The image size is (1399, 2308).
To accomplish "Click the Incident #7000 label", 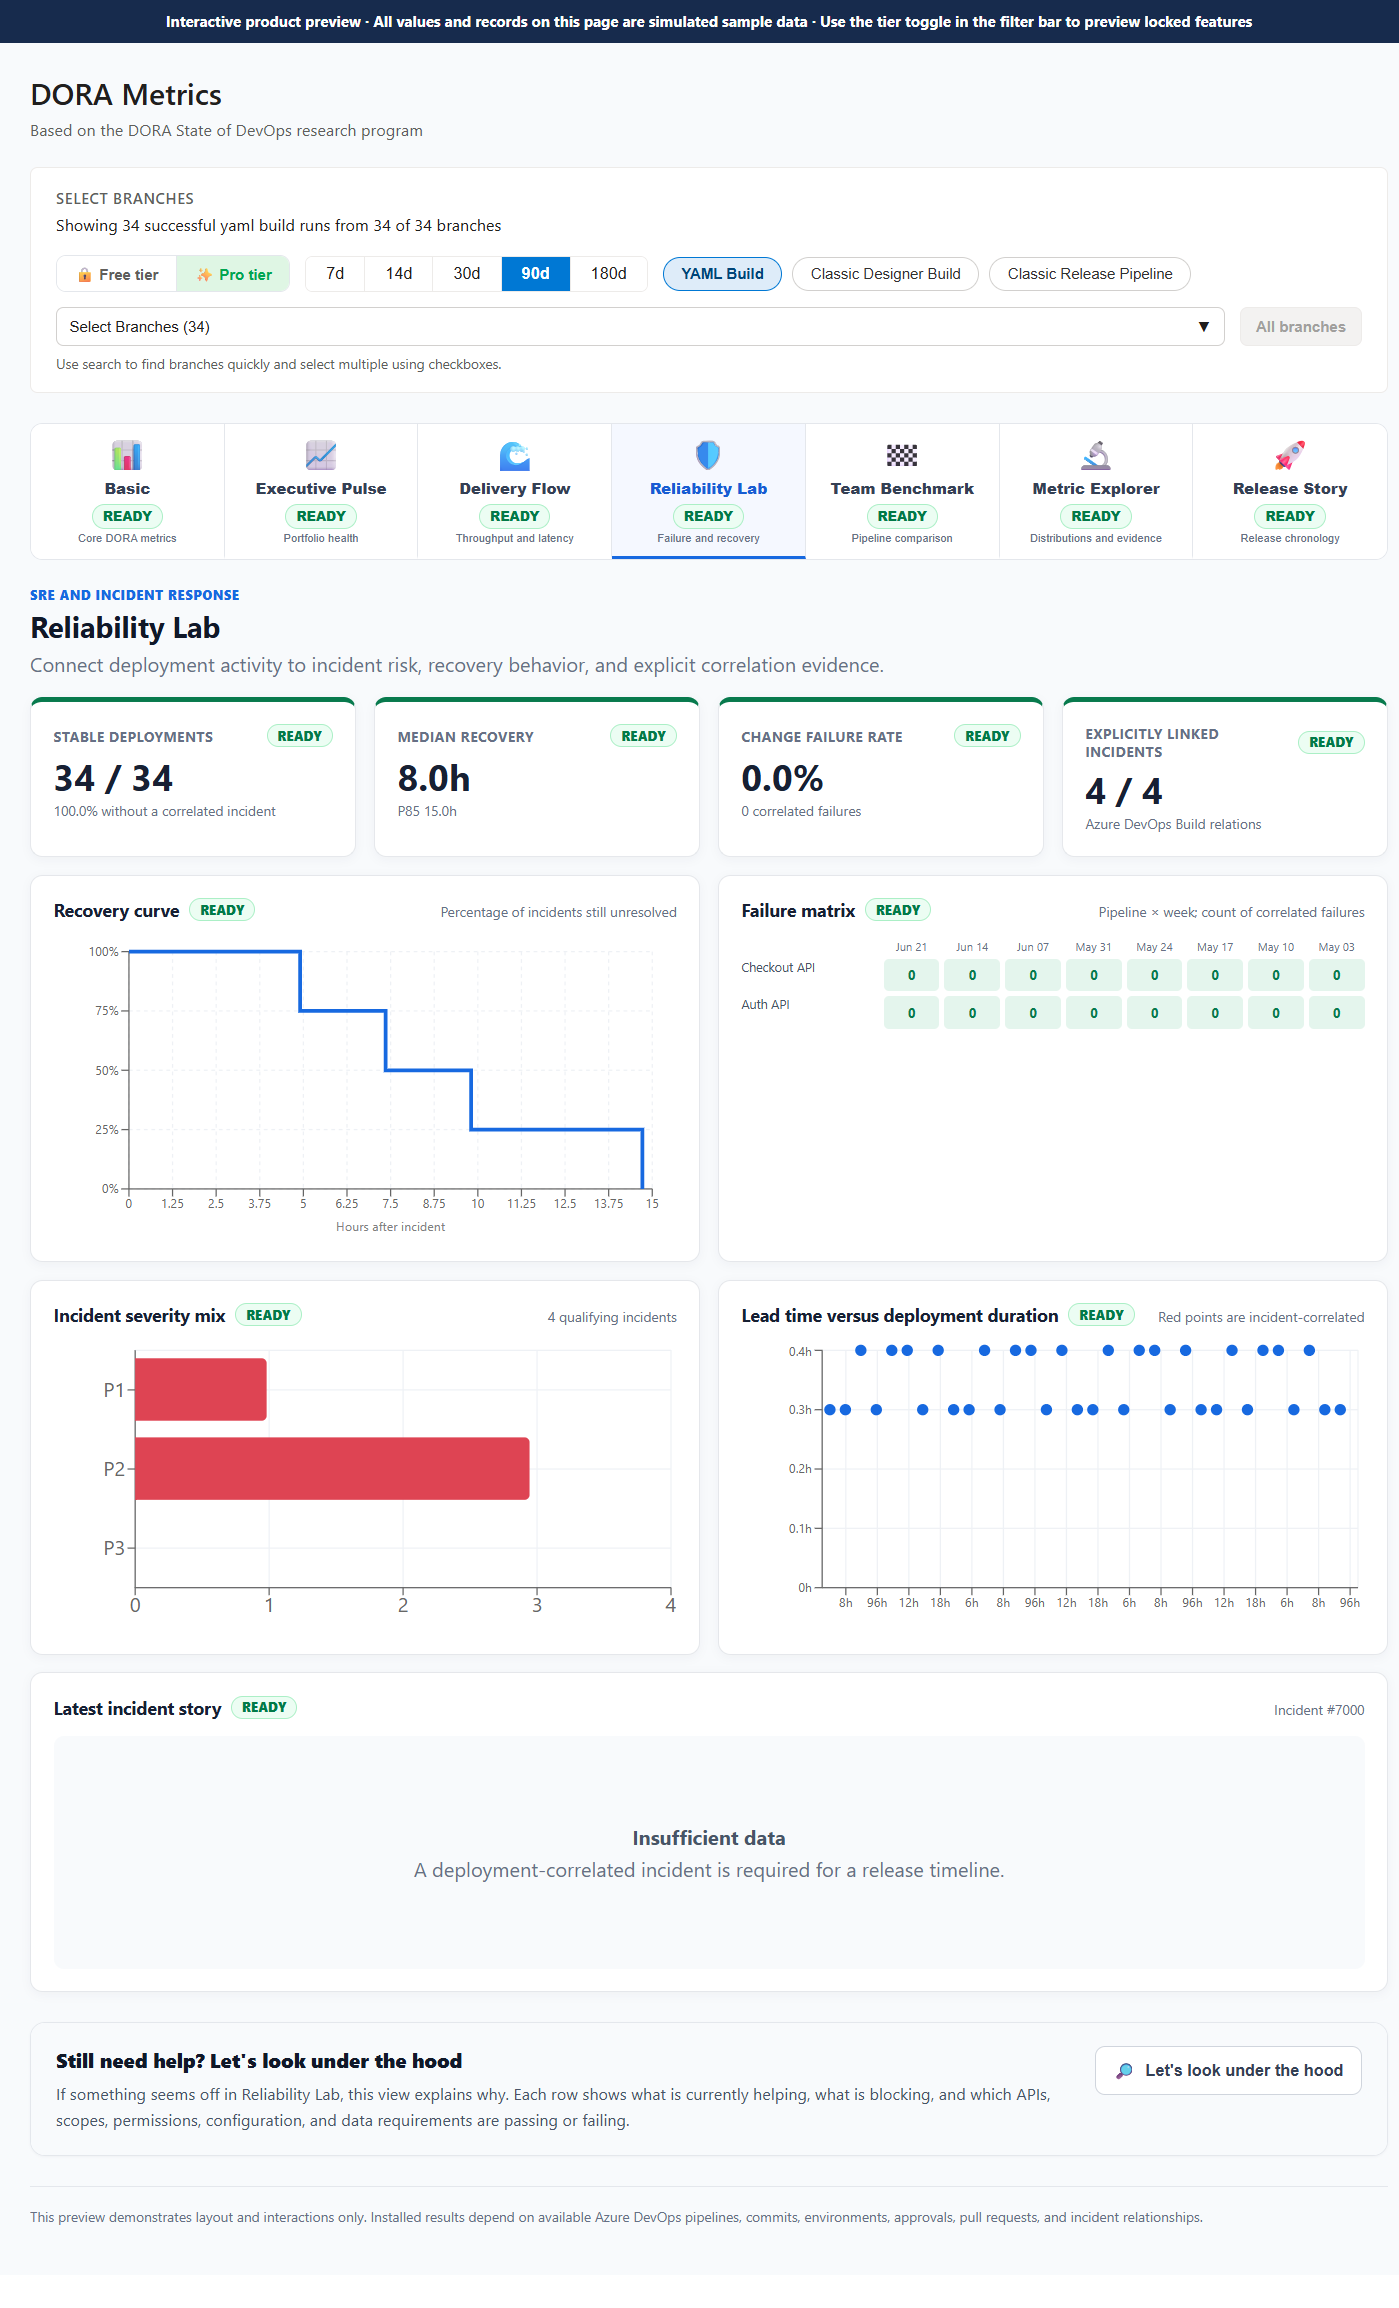I will tap(1319, 1711).
